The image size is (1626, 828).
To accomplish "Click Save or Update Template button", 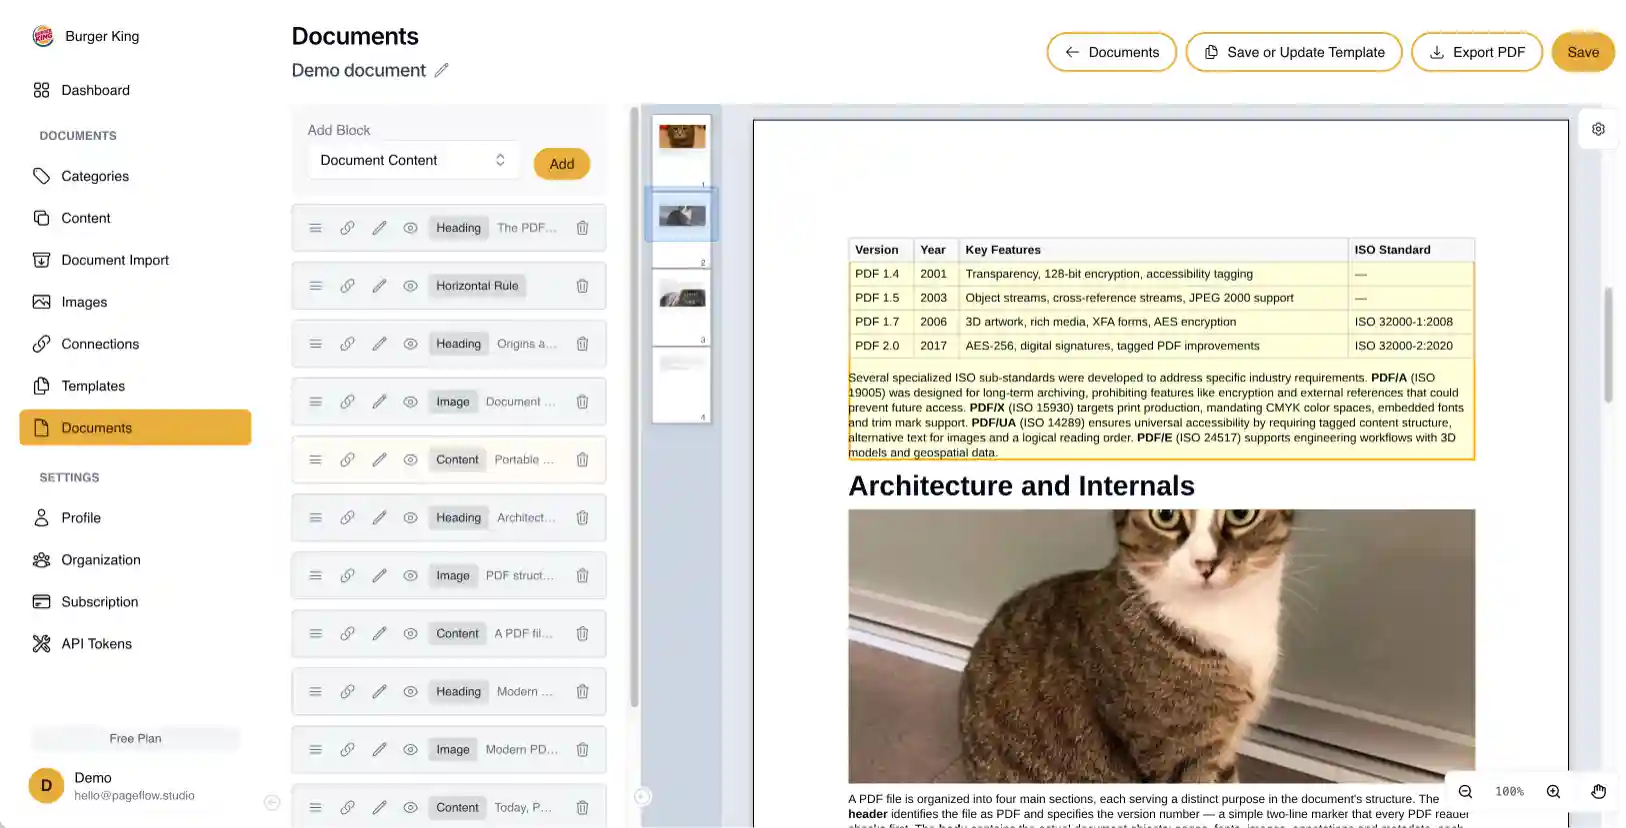I will (1294, 52).
